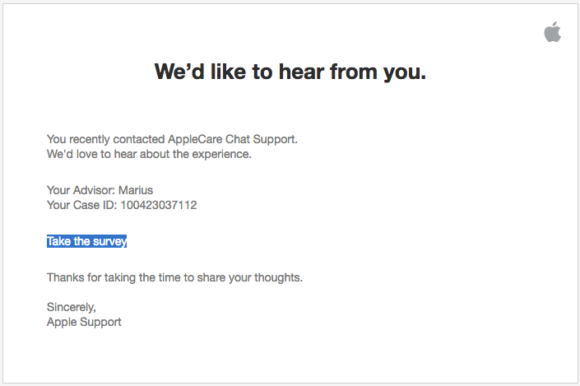The height and width of the screenshot is (386, 580).
Task: Click the word survey in the highlighted link
Action: tap(109, 241)
